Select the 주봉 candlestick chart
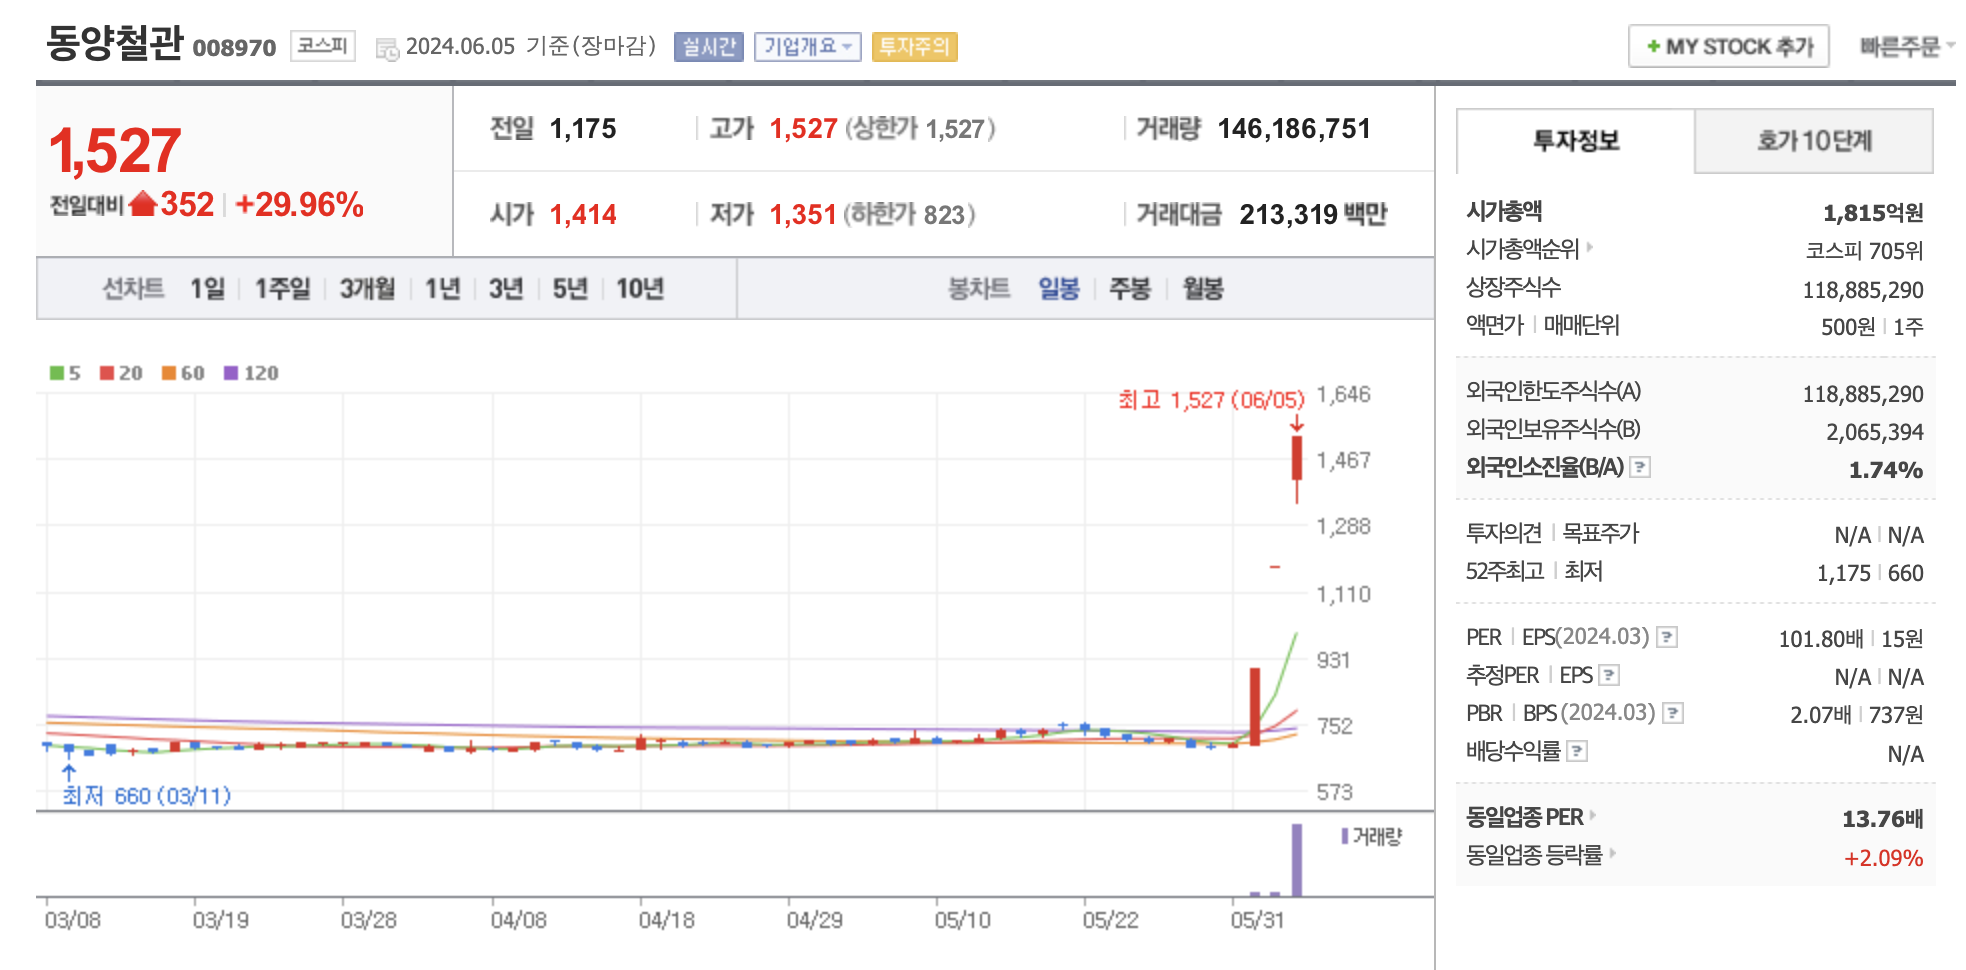 tap(1130, 289)
